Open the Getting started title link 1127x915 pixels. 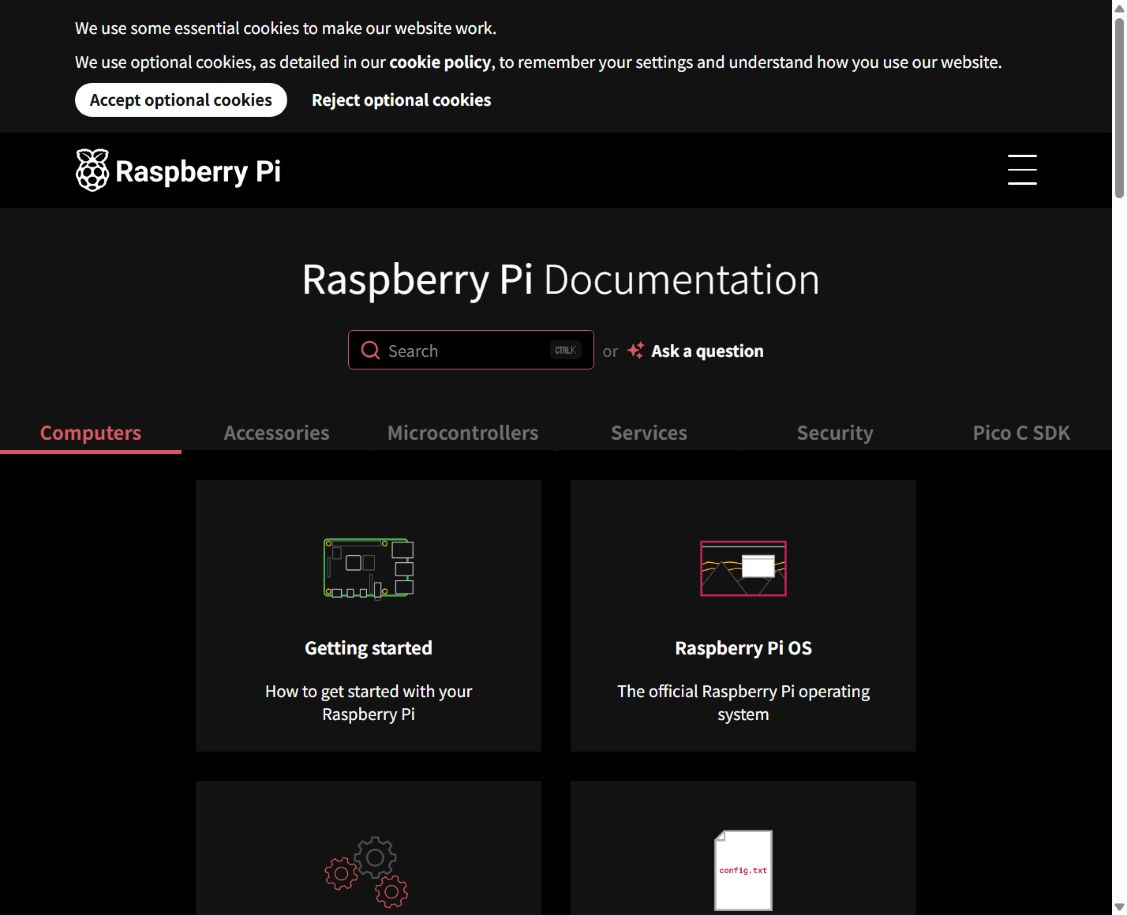click(x=368, y=648)
